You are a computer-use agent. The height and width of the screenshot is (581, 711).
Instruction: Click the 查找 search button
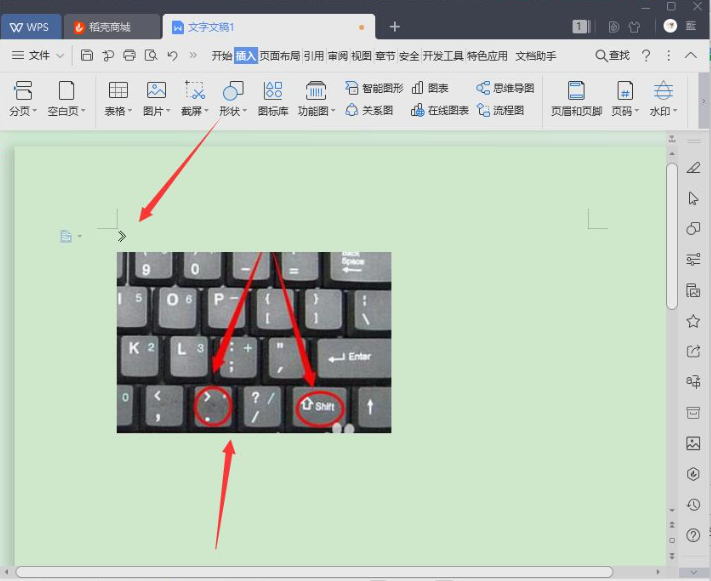[x=612, y=55]
